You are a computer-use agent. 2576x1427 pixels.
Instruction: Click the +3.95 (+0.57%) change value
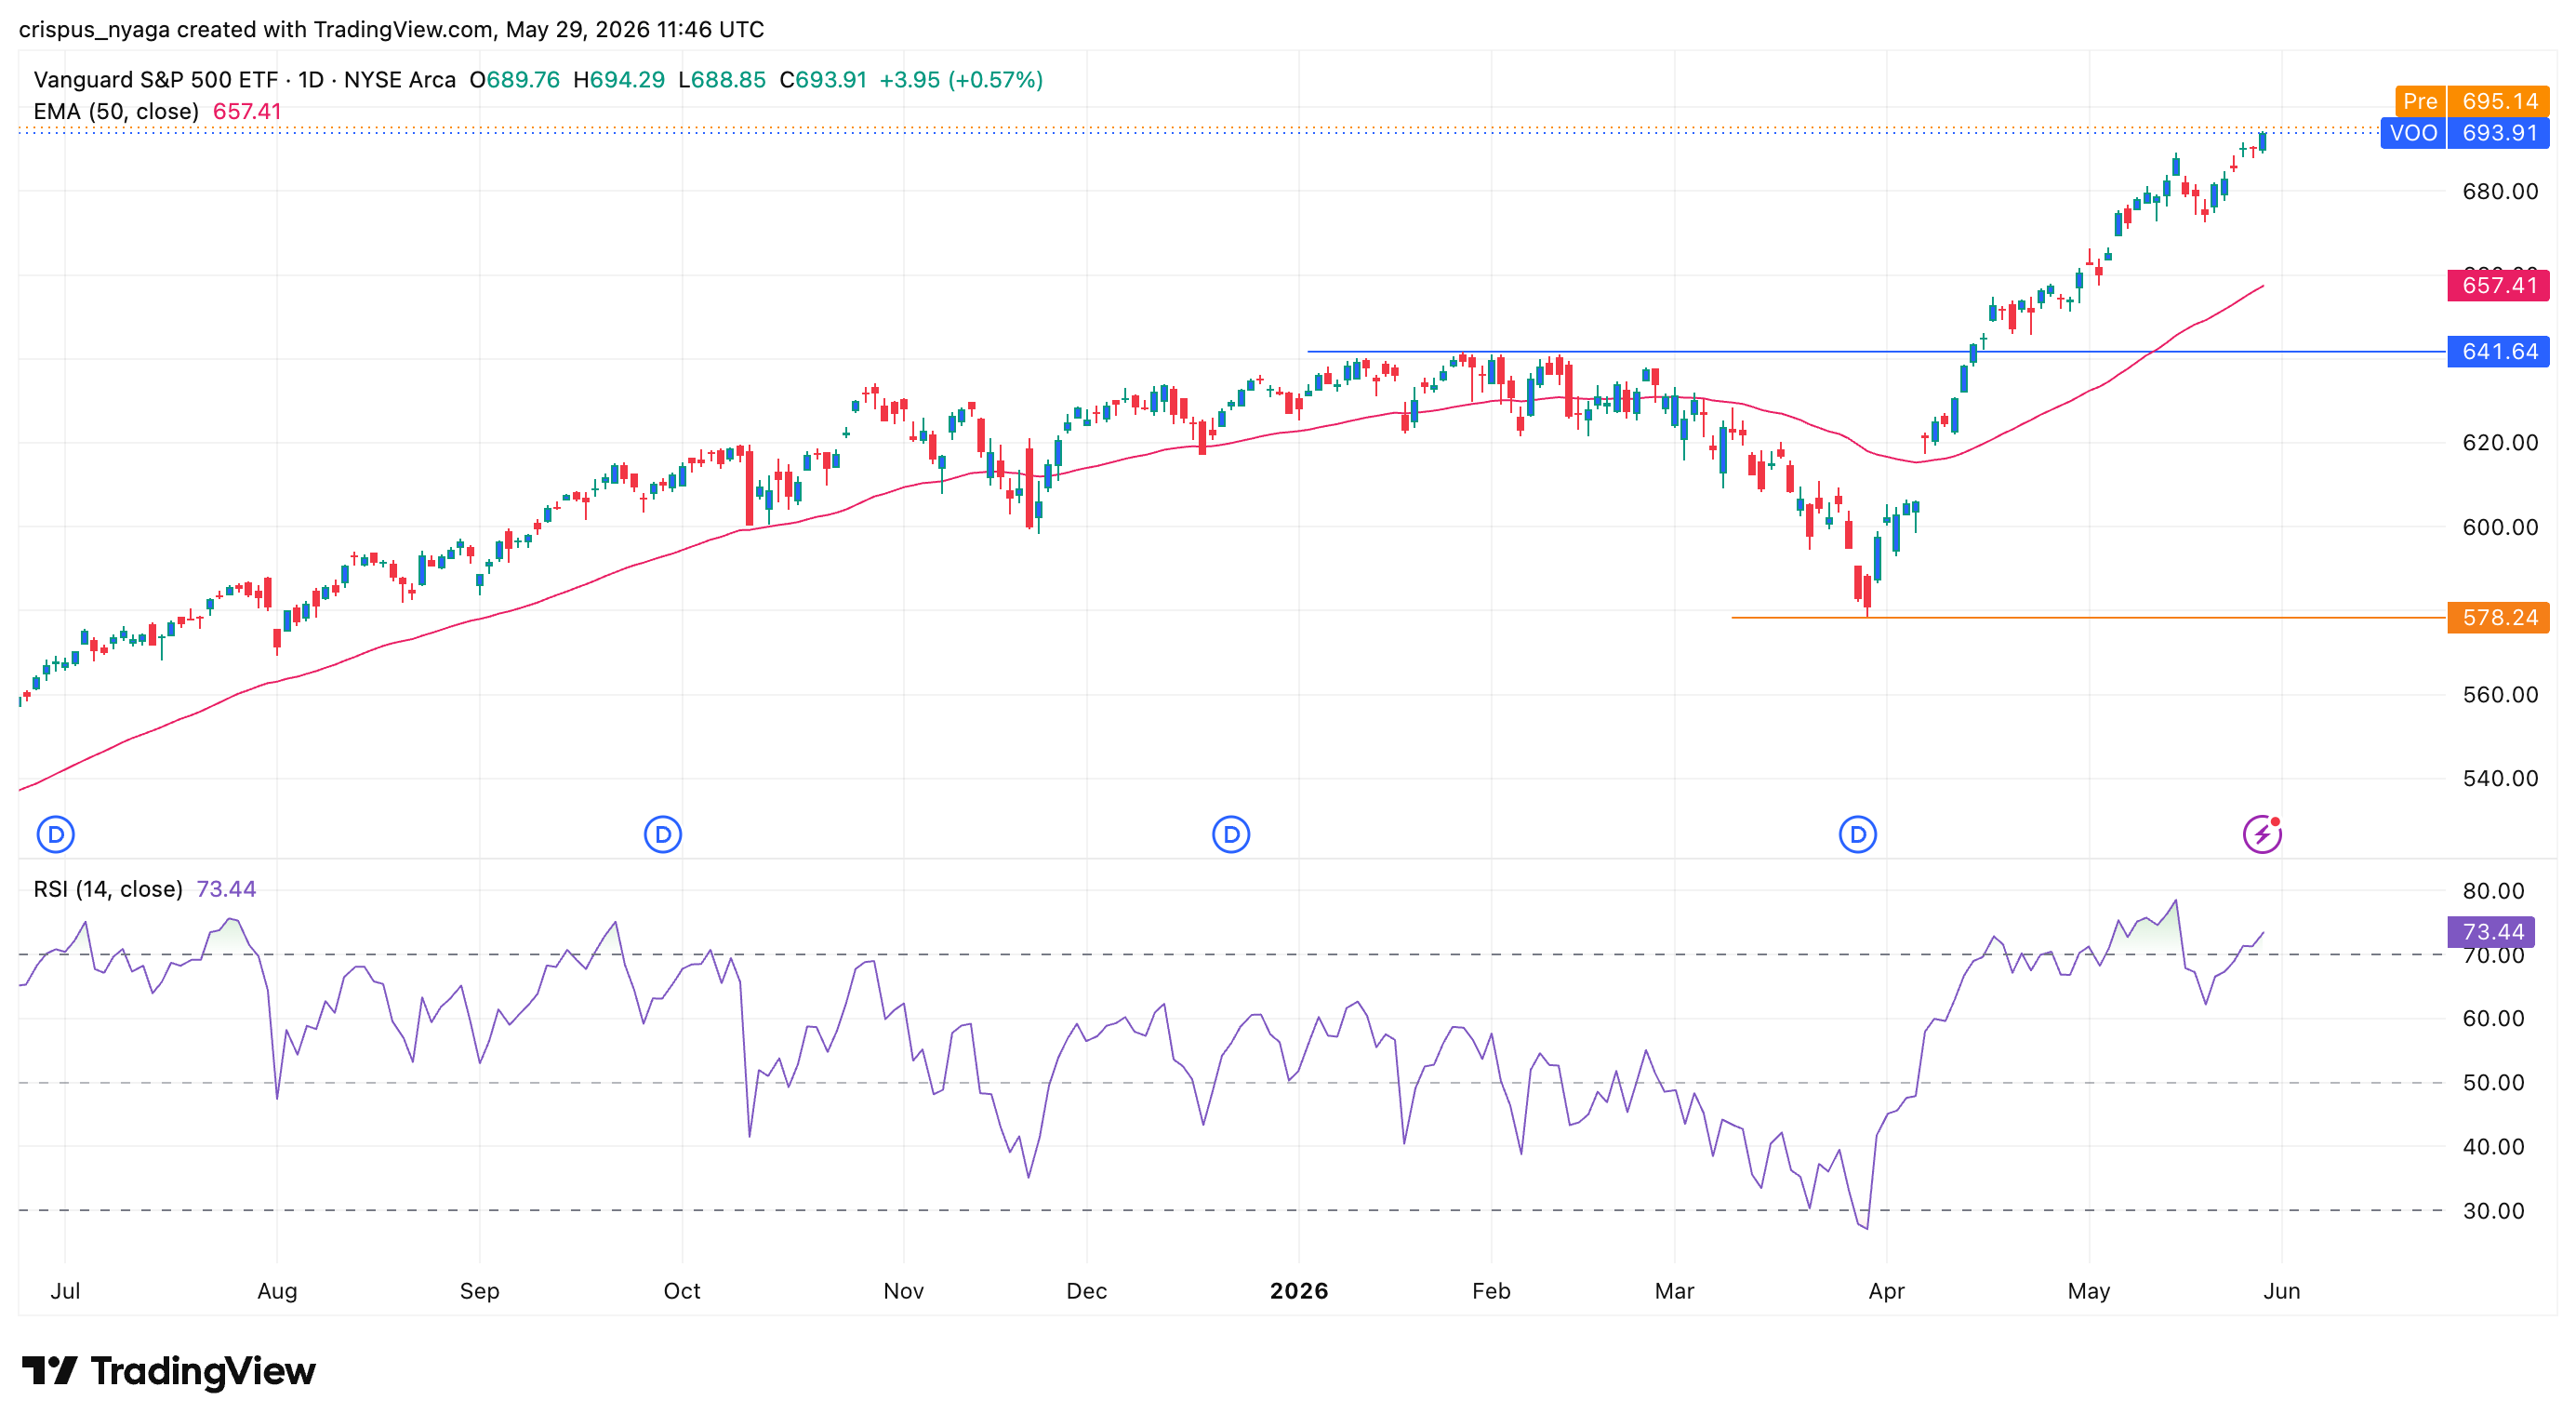(961, 80)
